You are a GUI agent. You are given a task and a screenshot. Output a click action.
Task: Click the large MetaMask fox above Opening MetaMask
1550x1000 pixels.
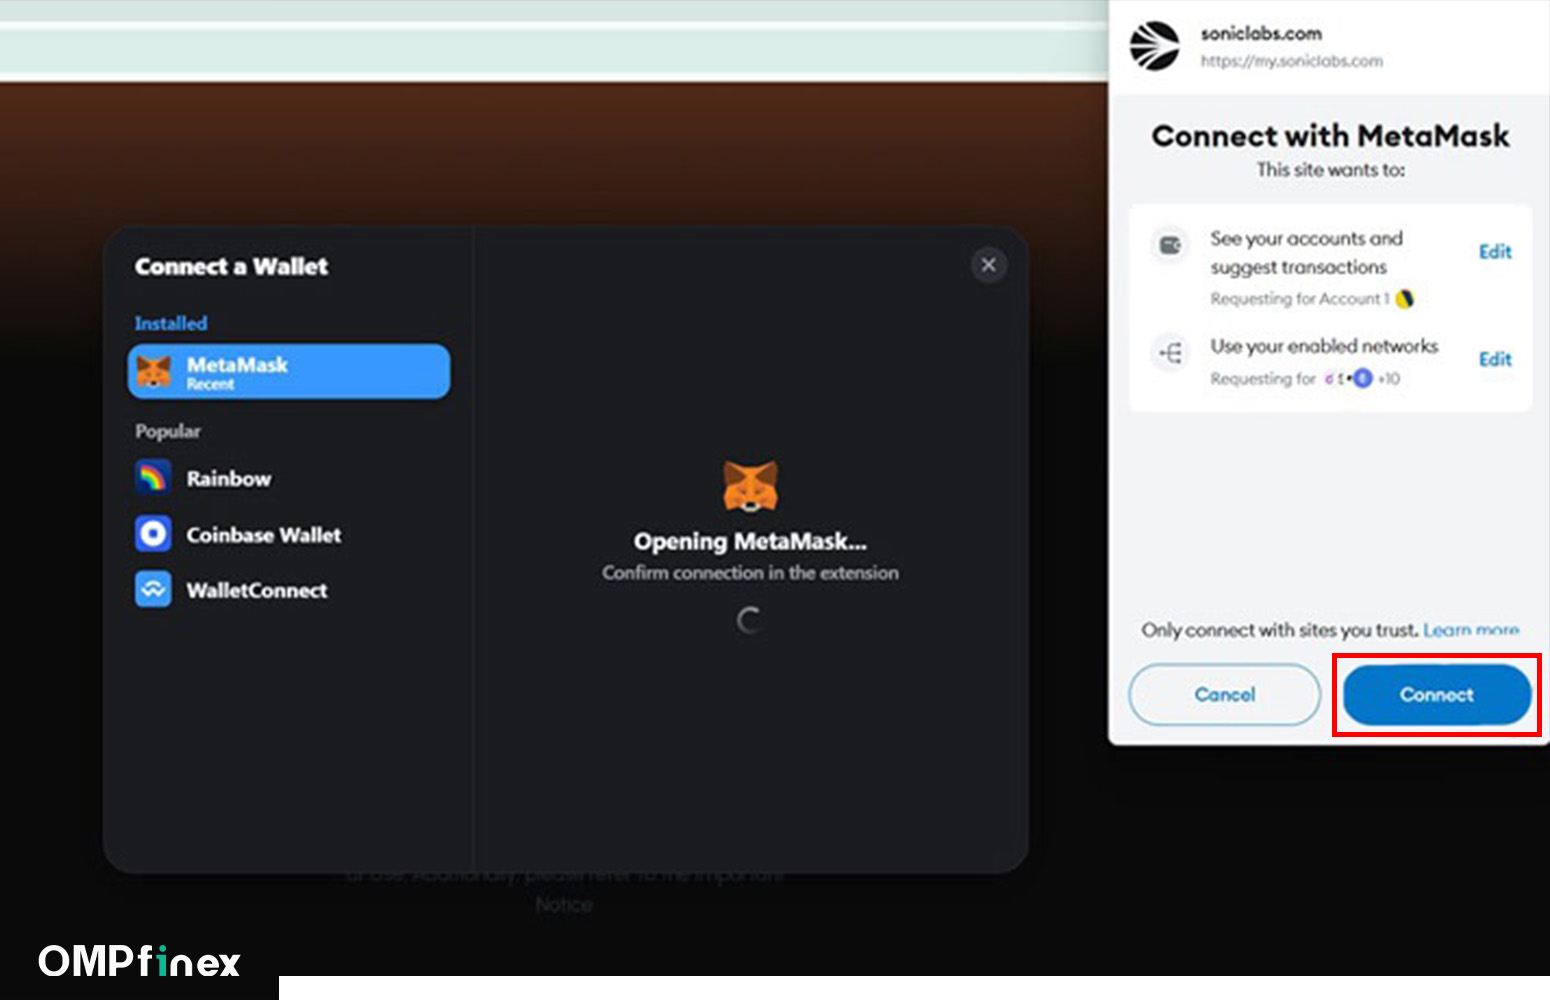point(750,486)
